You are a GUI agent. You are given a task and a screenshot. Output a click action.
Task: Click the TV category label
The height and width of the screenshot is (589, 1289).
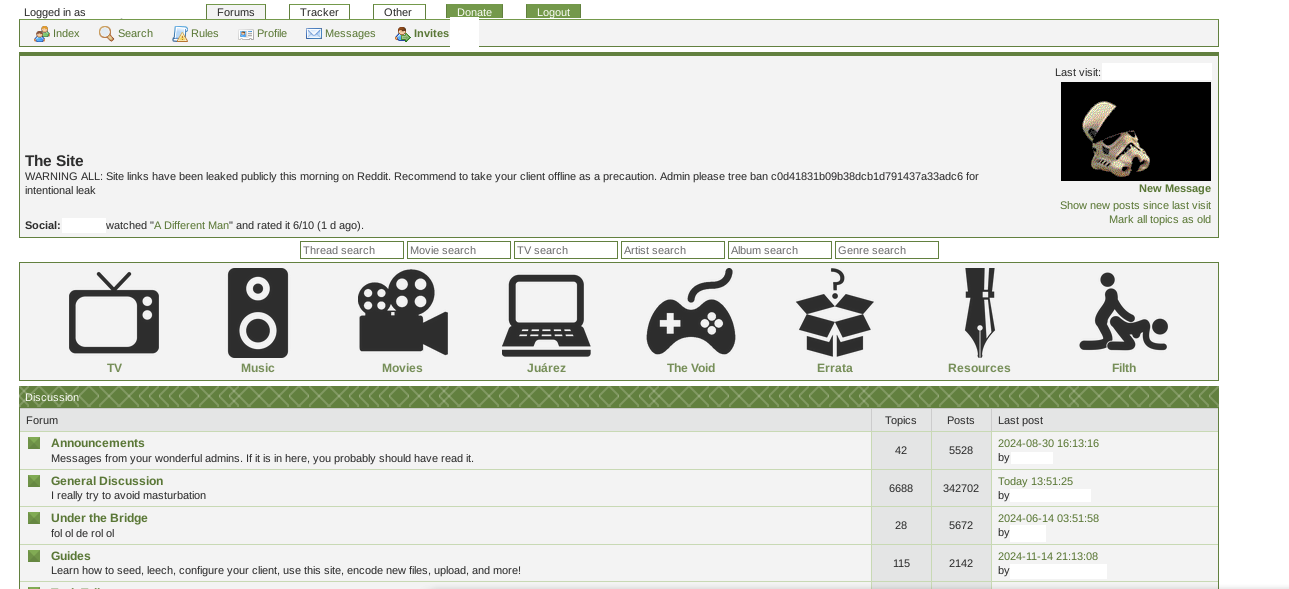tap(114, 368)
